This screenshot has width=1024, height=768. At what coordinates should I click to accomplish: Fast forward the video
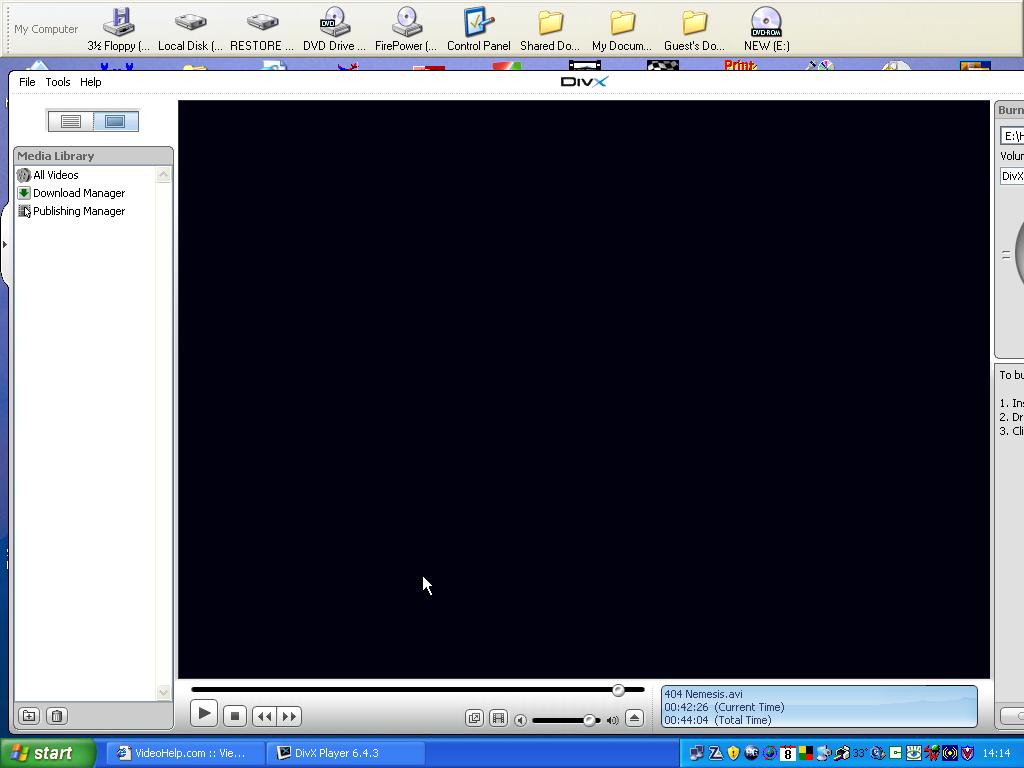pos(289,716)
